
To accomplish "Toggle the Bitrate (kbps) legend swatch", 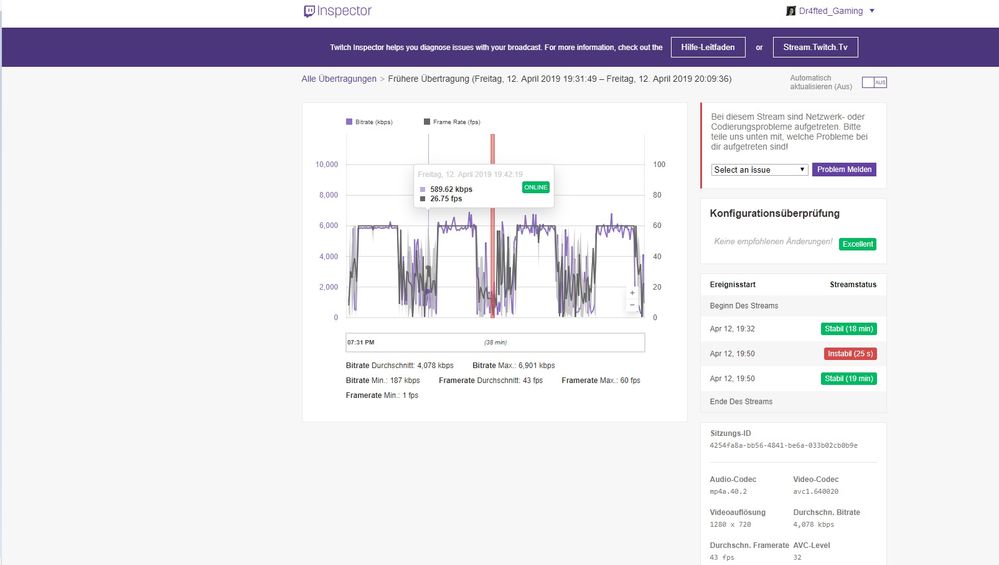I will pos(349,122).
